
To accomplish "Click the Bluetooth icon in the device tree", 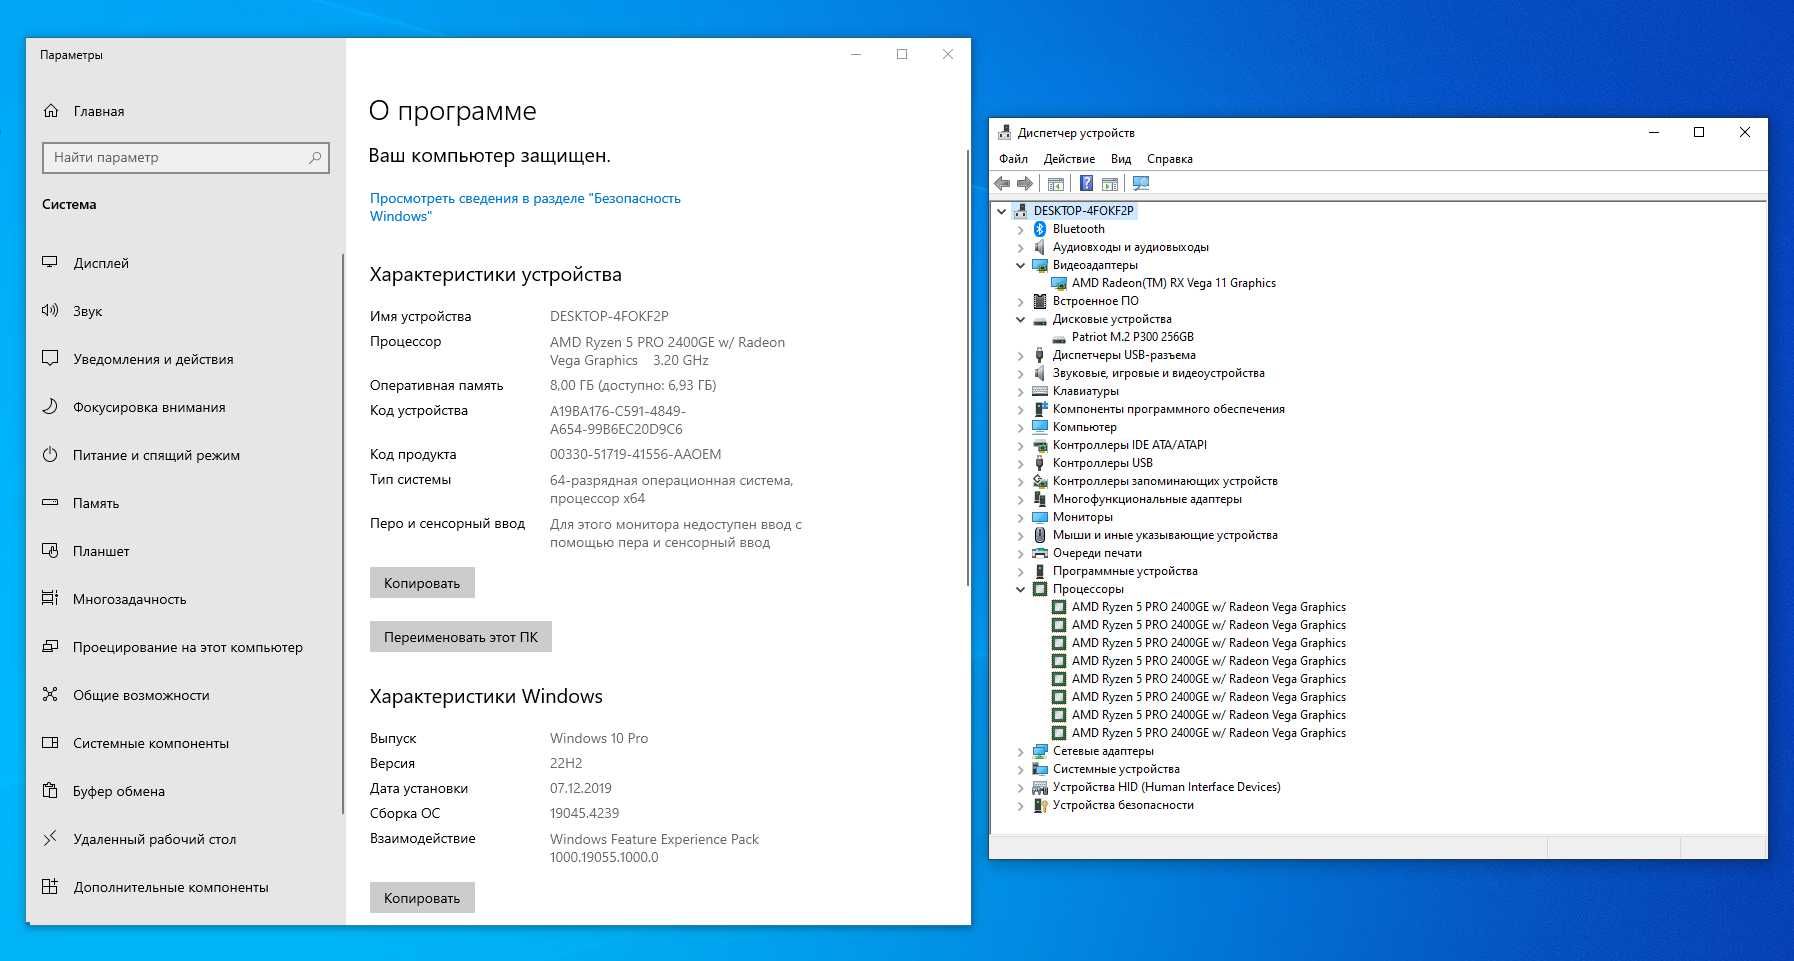I will 1040,229.
